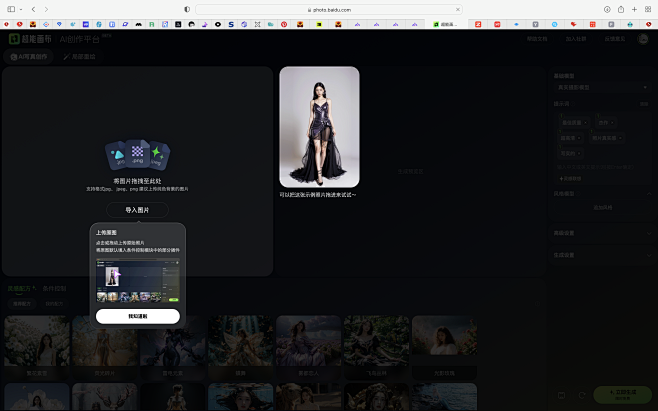Switch to the 条件控制 tab

point(54,288)
